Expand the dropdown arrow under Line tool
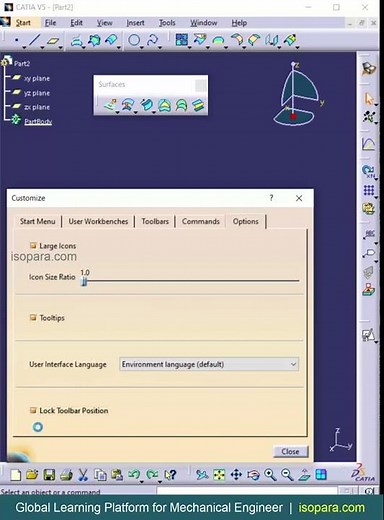Image resolution: width=384 pixels, height=520 pixels. click(42, 48)
